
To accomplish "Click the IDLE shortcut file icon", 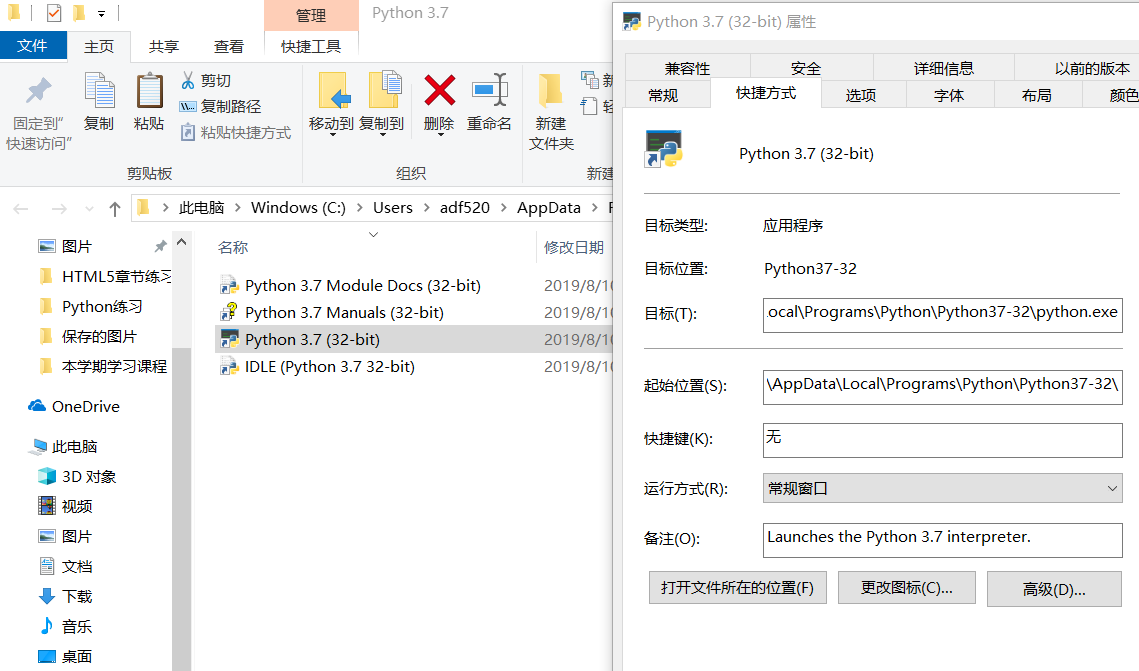I will click(230, 367).
